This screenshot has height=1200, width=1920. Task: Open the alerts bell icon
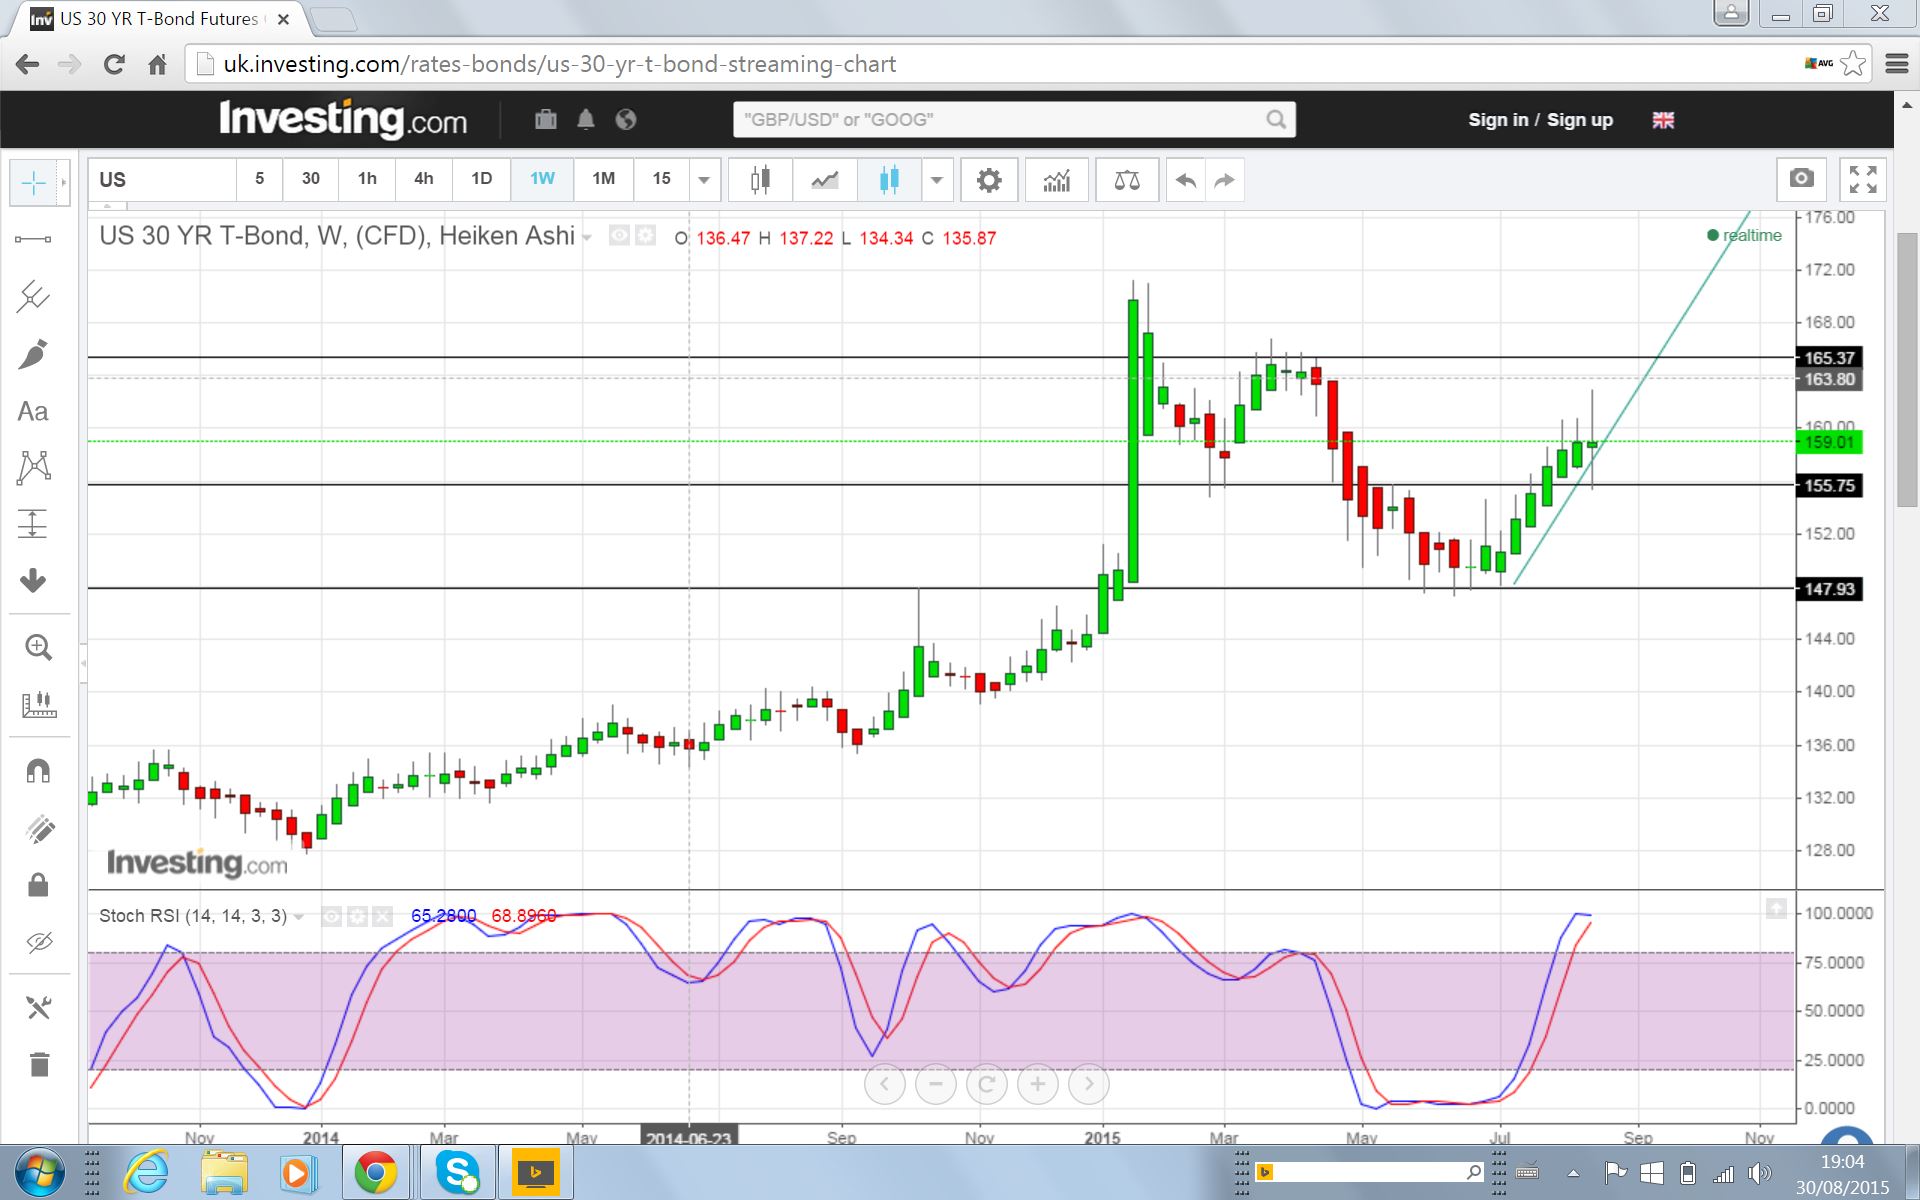[586, 120]
